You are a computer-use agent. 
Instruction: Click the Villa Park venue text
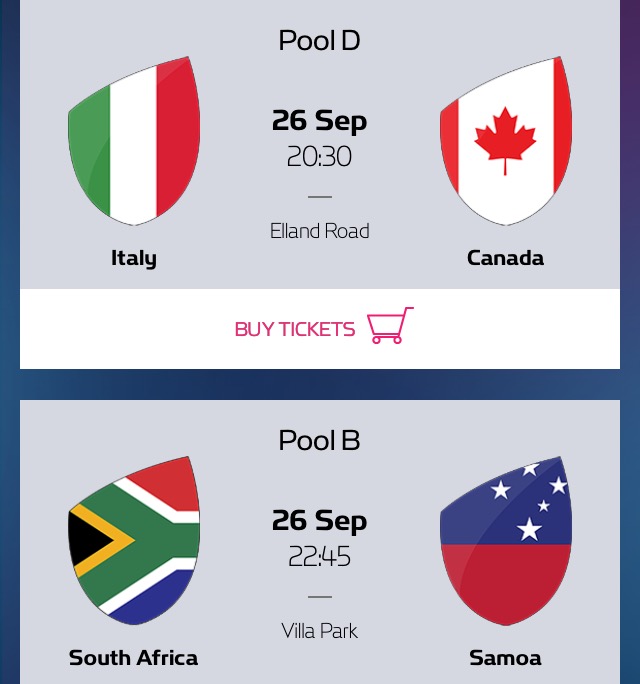[320, 631]
